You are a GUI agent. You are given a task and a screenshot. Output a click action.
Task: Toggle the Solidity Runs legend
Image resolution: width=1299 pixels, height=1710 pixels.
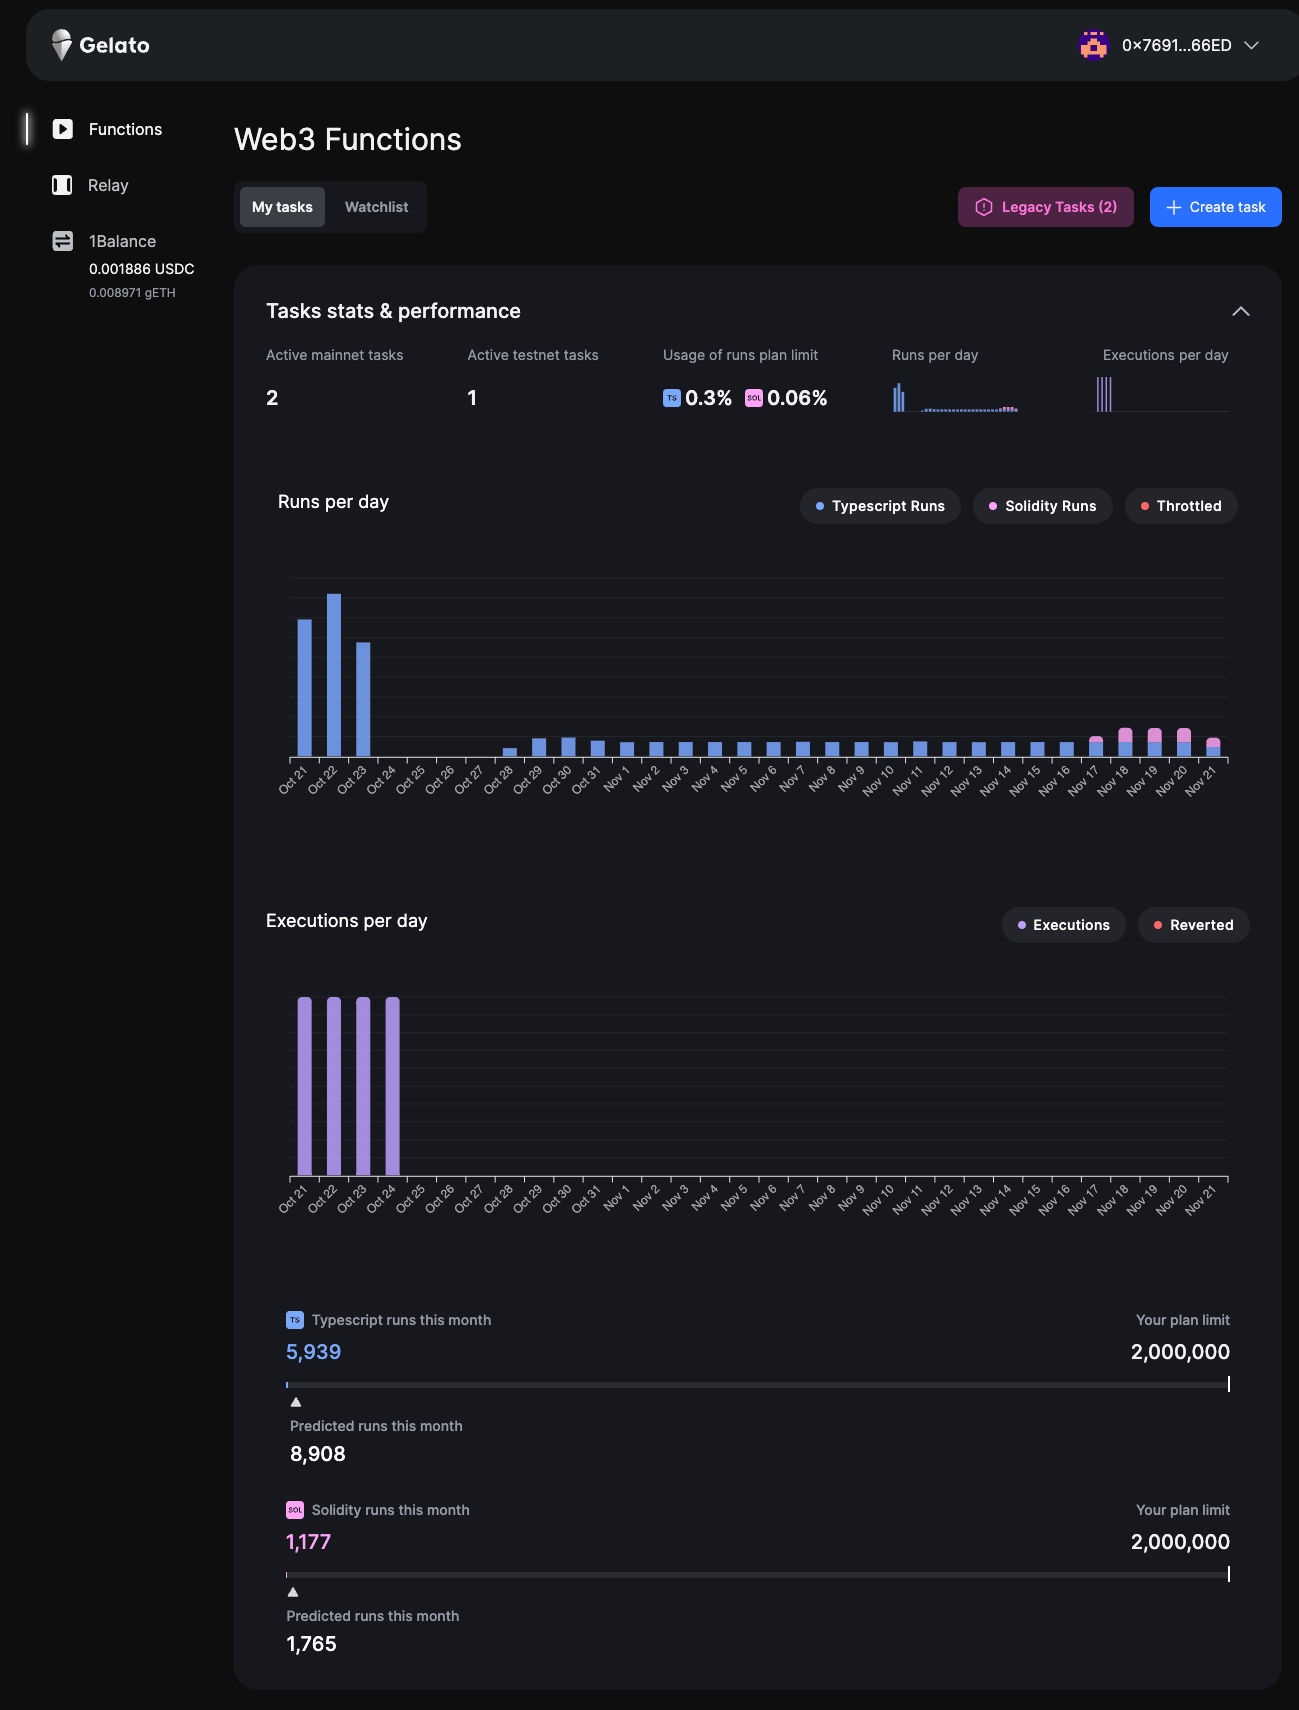tap(1043, 506)
